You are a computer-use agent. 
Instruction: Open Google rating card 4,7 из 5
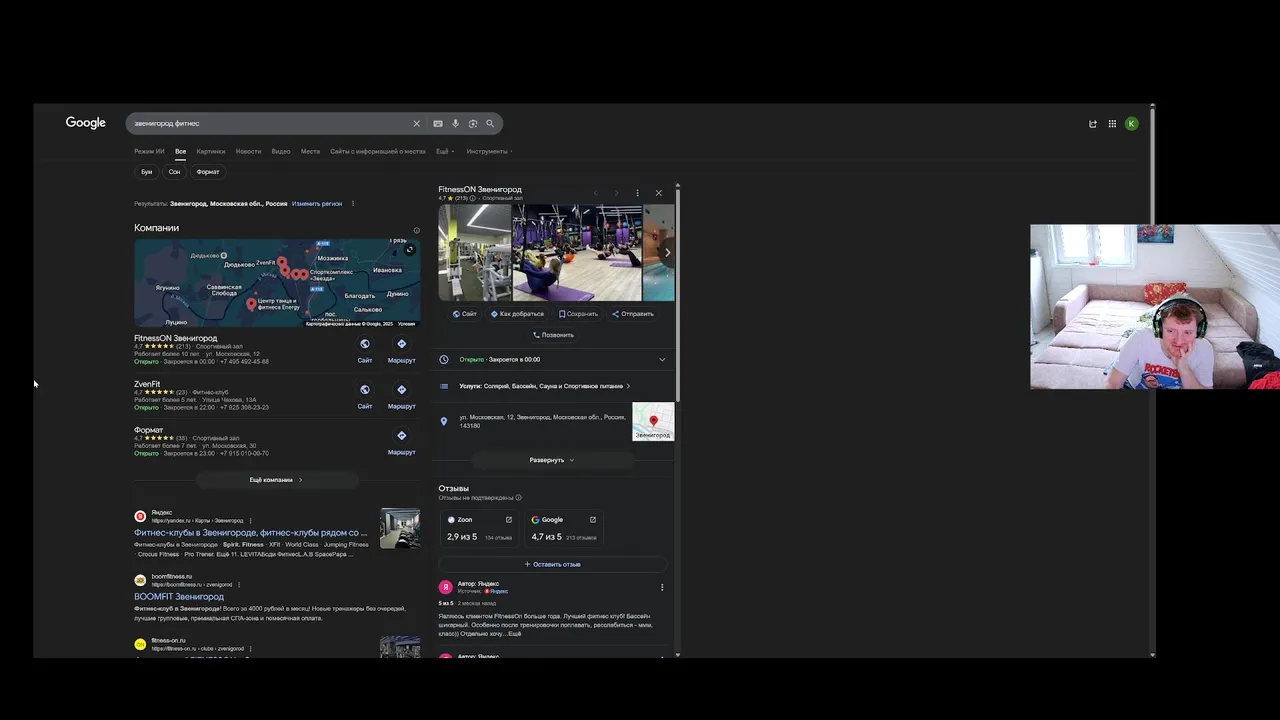tap(564, 529)
